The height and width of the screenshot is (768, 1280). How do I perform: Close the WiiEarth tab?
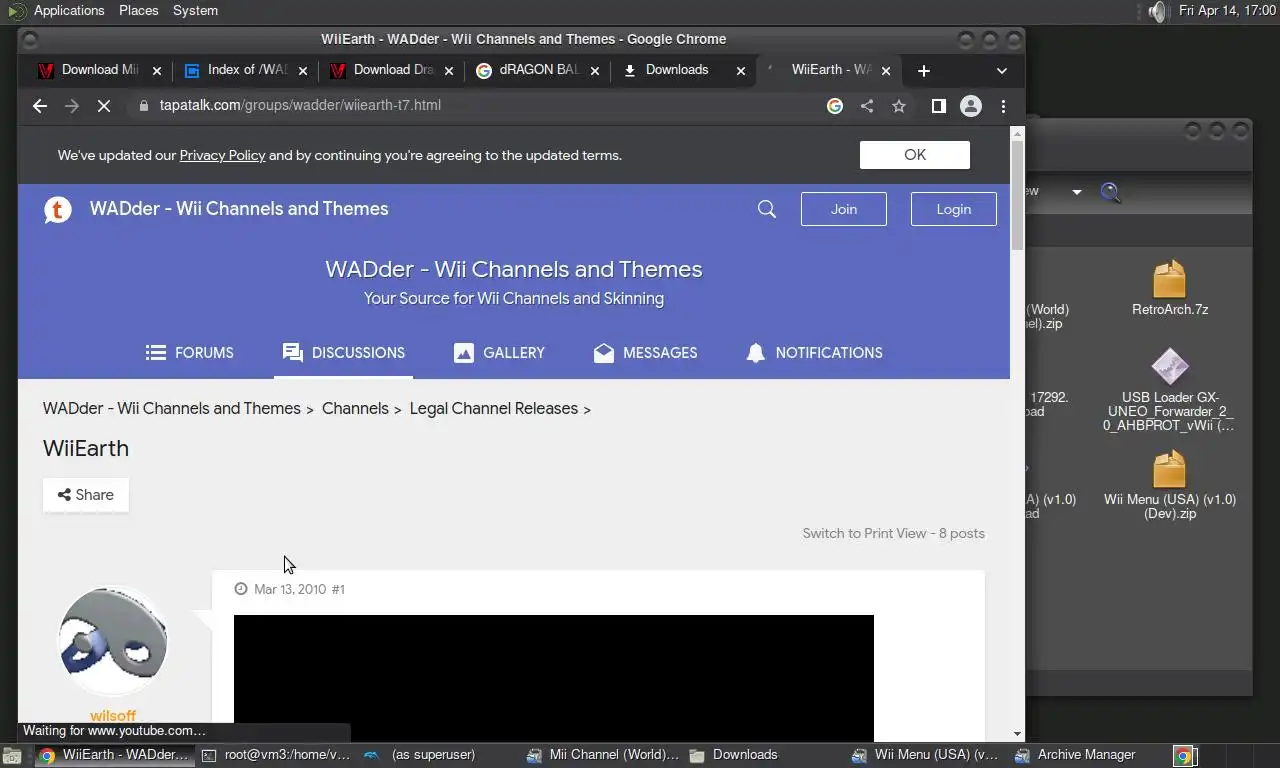(x=886, y=71)
